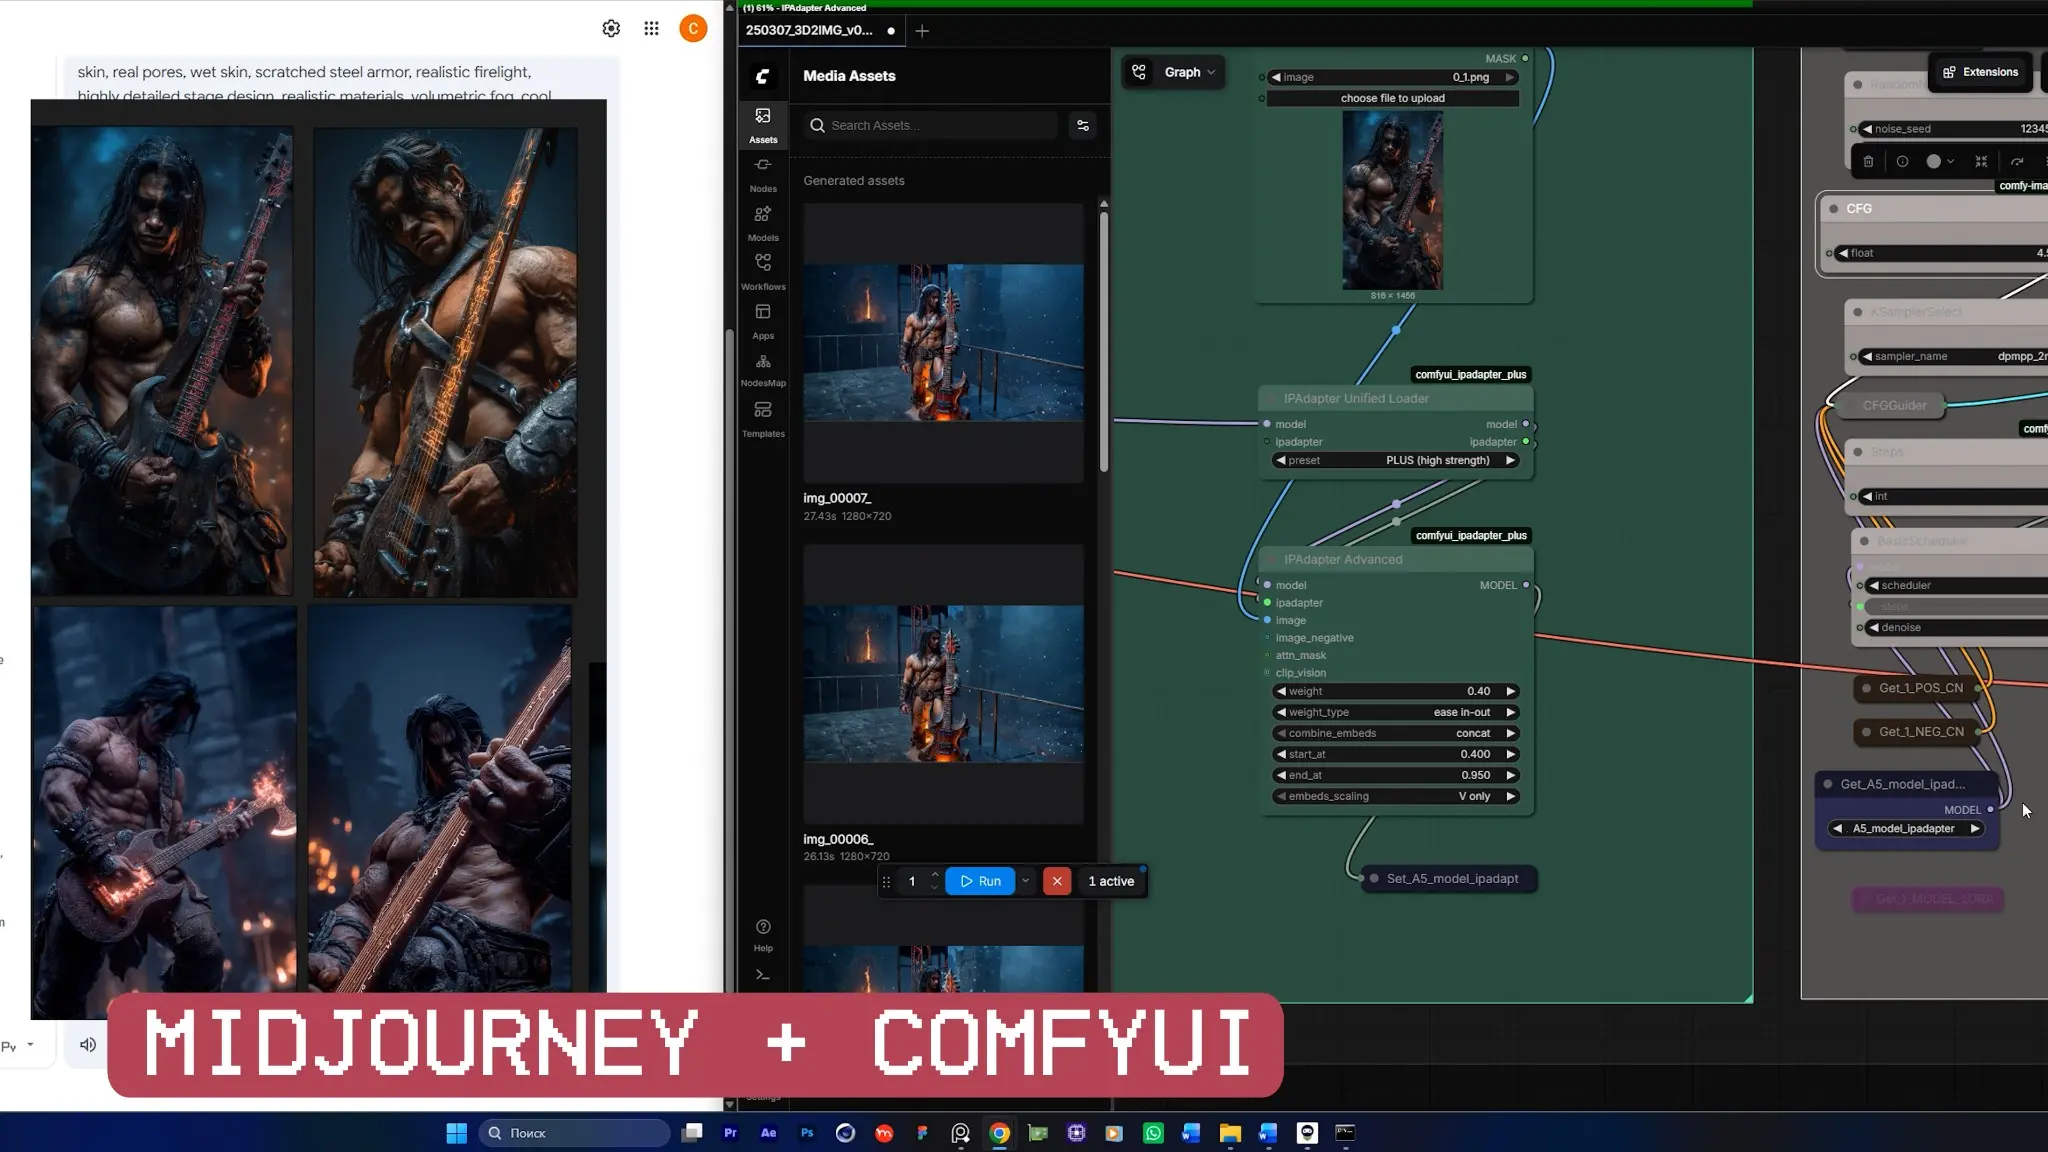Delete the selected node with trash icon
Screen dimensions: 2048x1152
click(1868, 161)
